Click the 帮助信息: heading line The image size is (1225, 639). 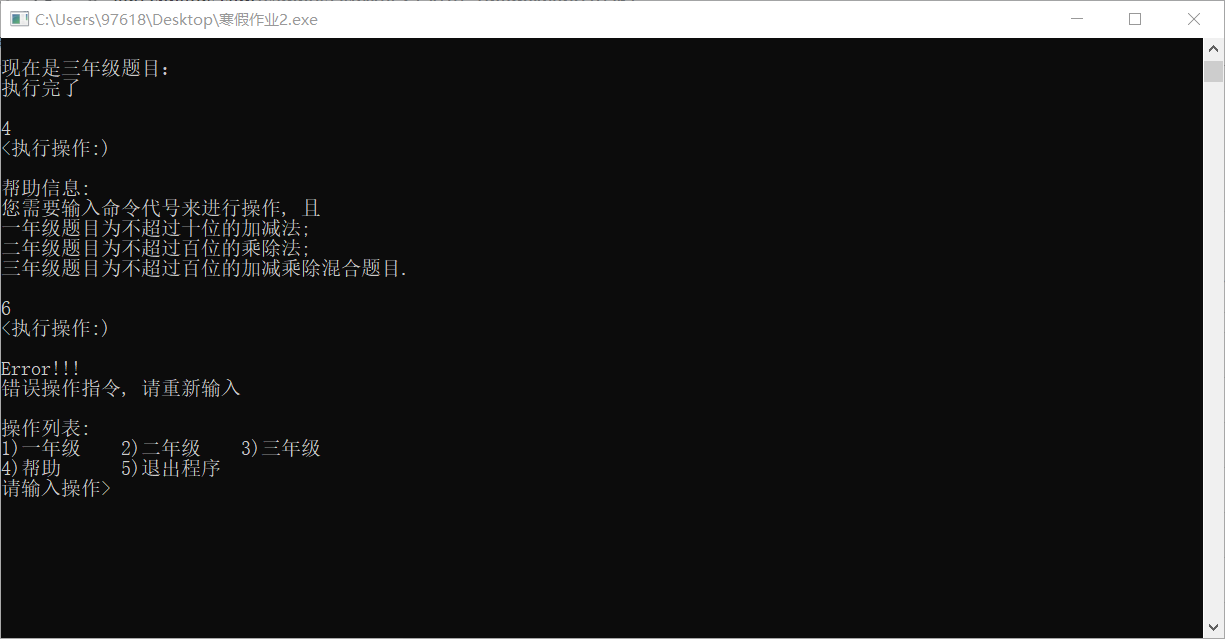[46, 189]
